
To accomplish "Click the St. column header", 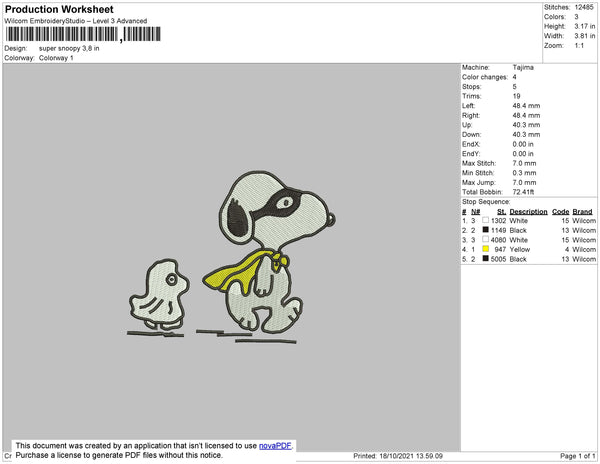I will pos(501,212).
